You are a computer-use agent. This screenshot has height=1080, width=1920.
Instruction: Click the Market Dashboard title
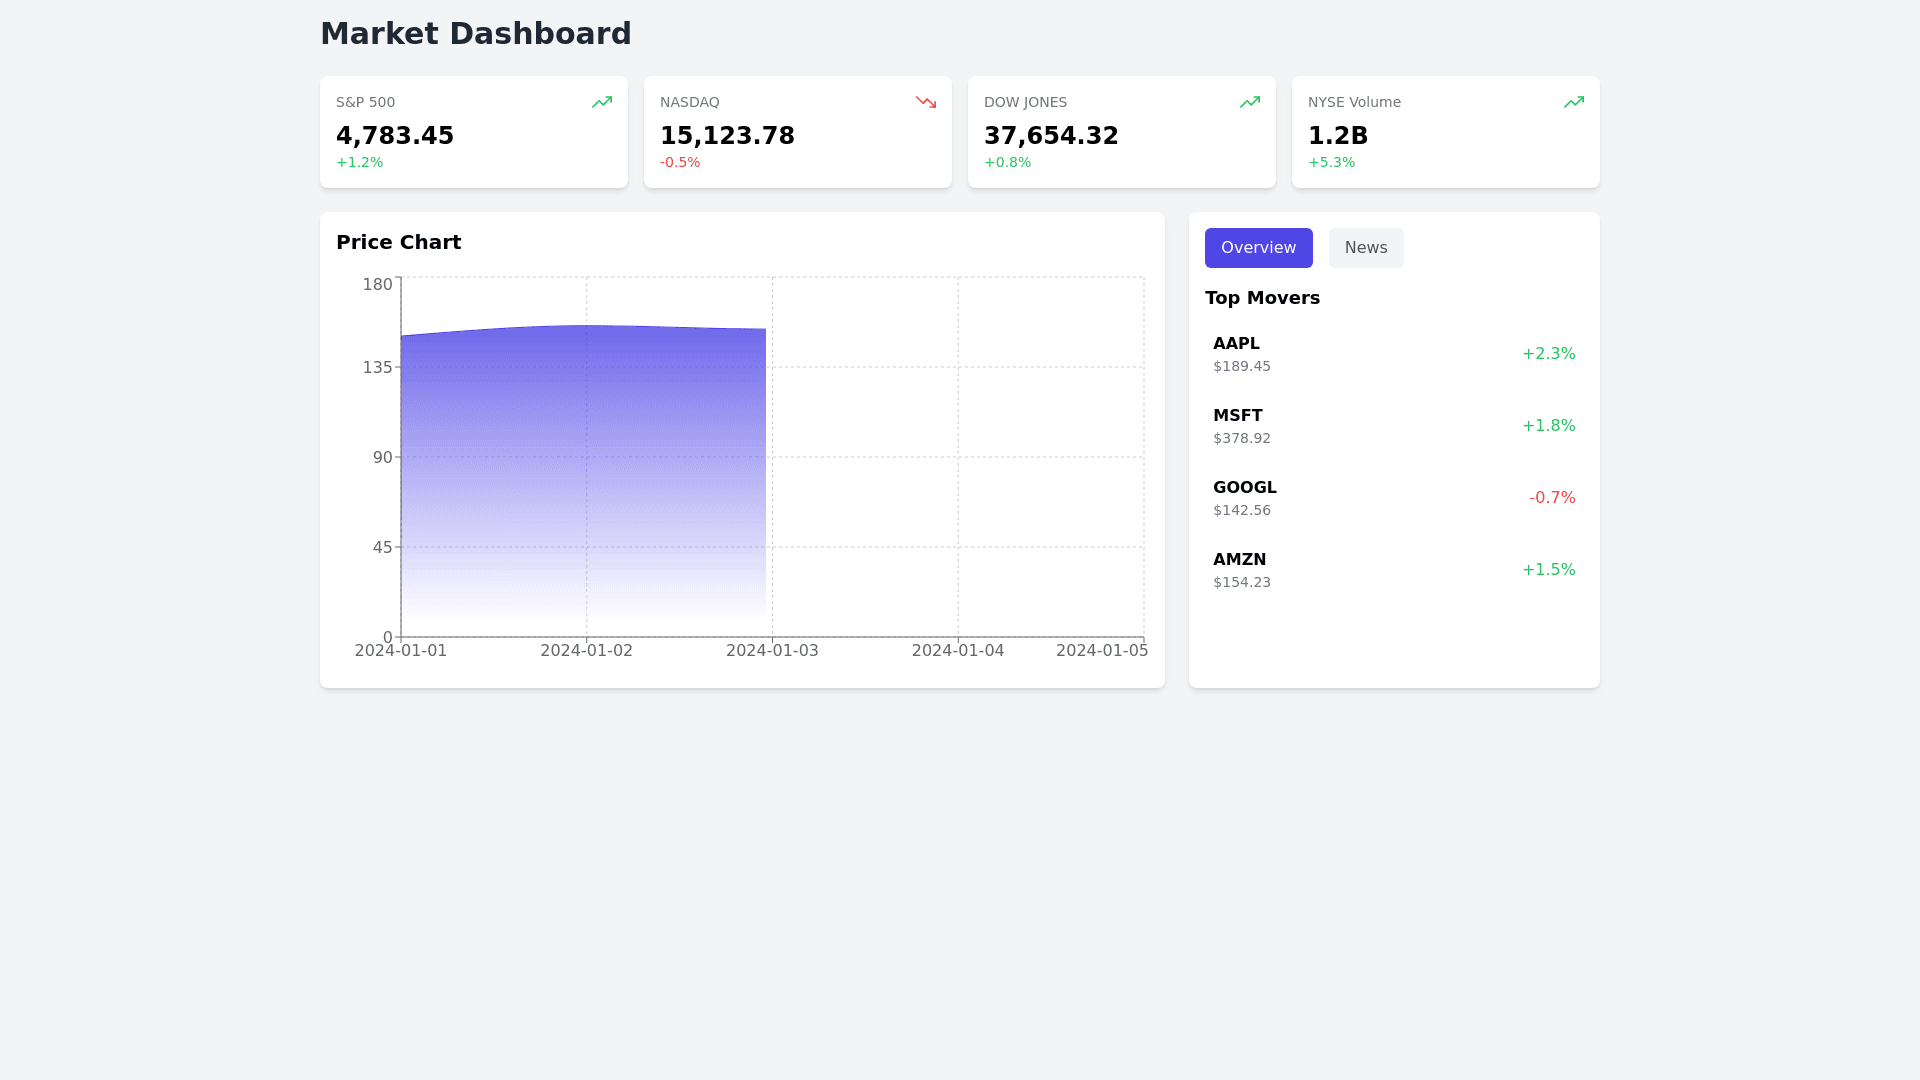point(475,34)
